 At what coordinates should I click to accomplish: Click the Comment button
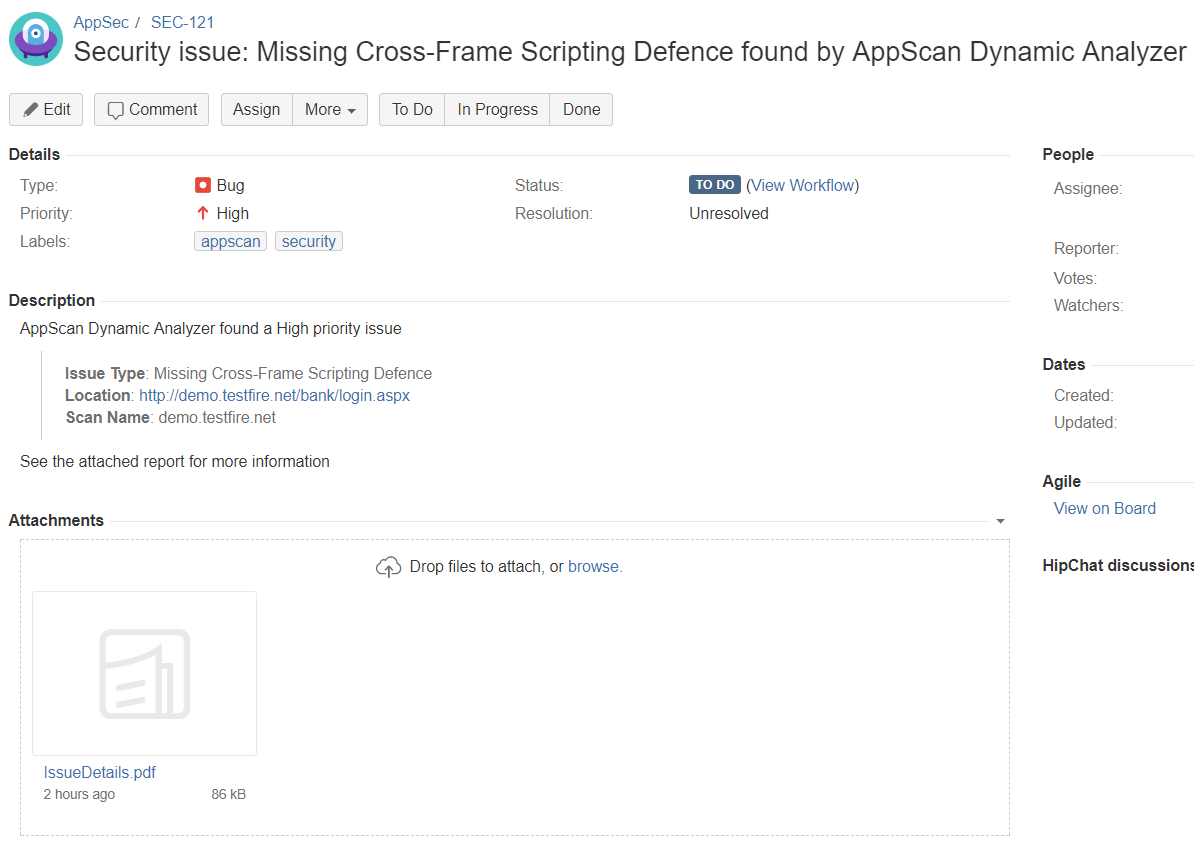point(152,110)
